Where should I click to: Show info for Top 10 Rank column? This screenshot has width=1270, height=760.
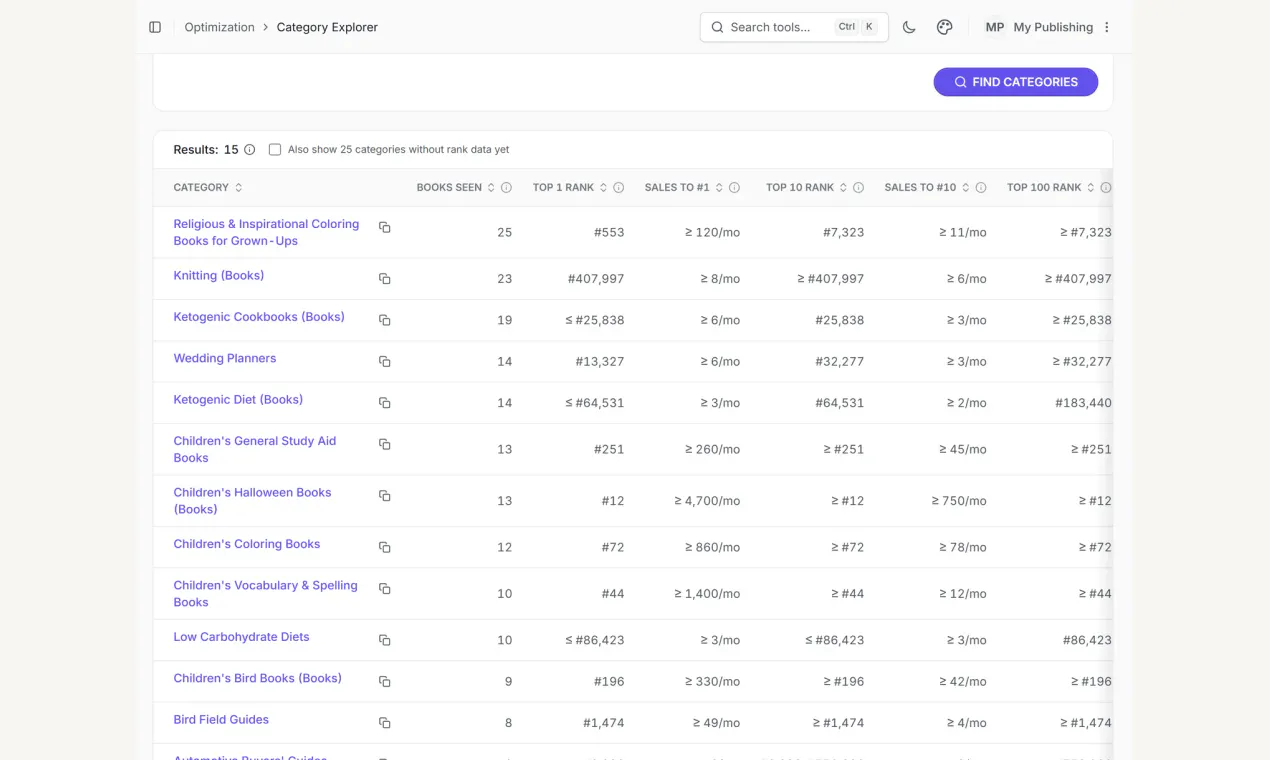click(x=858, y=188)
